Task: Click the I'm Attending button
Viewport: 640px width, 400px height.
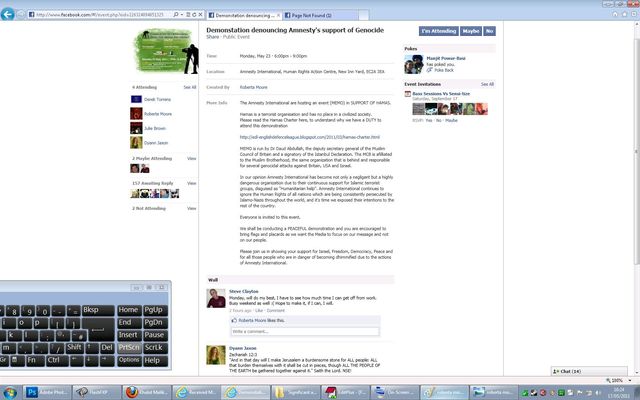Action: [436, 31]
